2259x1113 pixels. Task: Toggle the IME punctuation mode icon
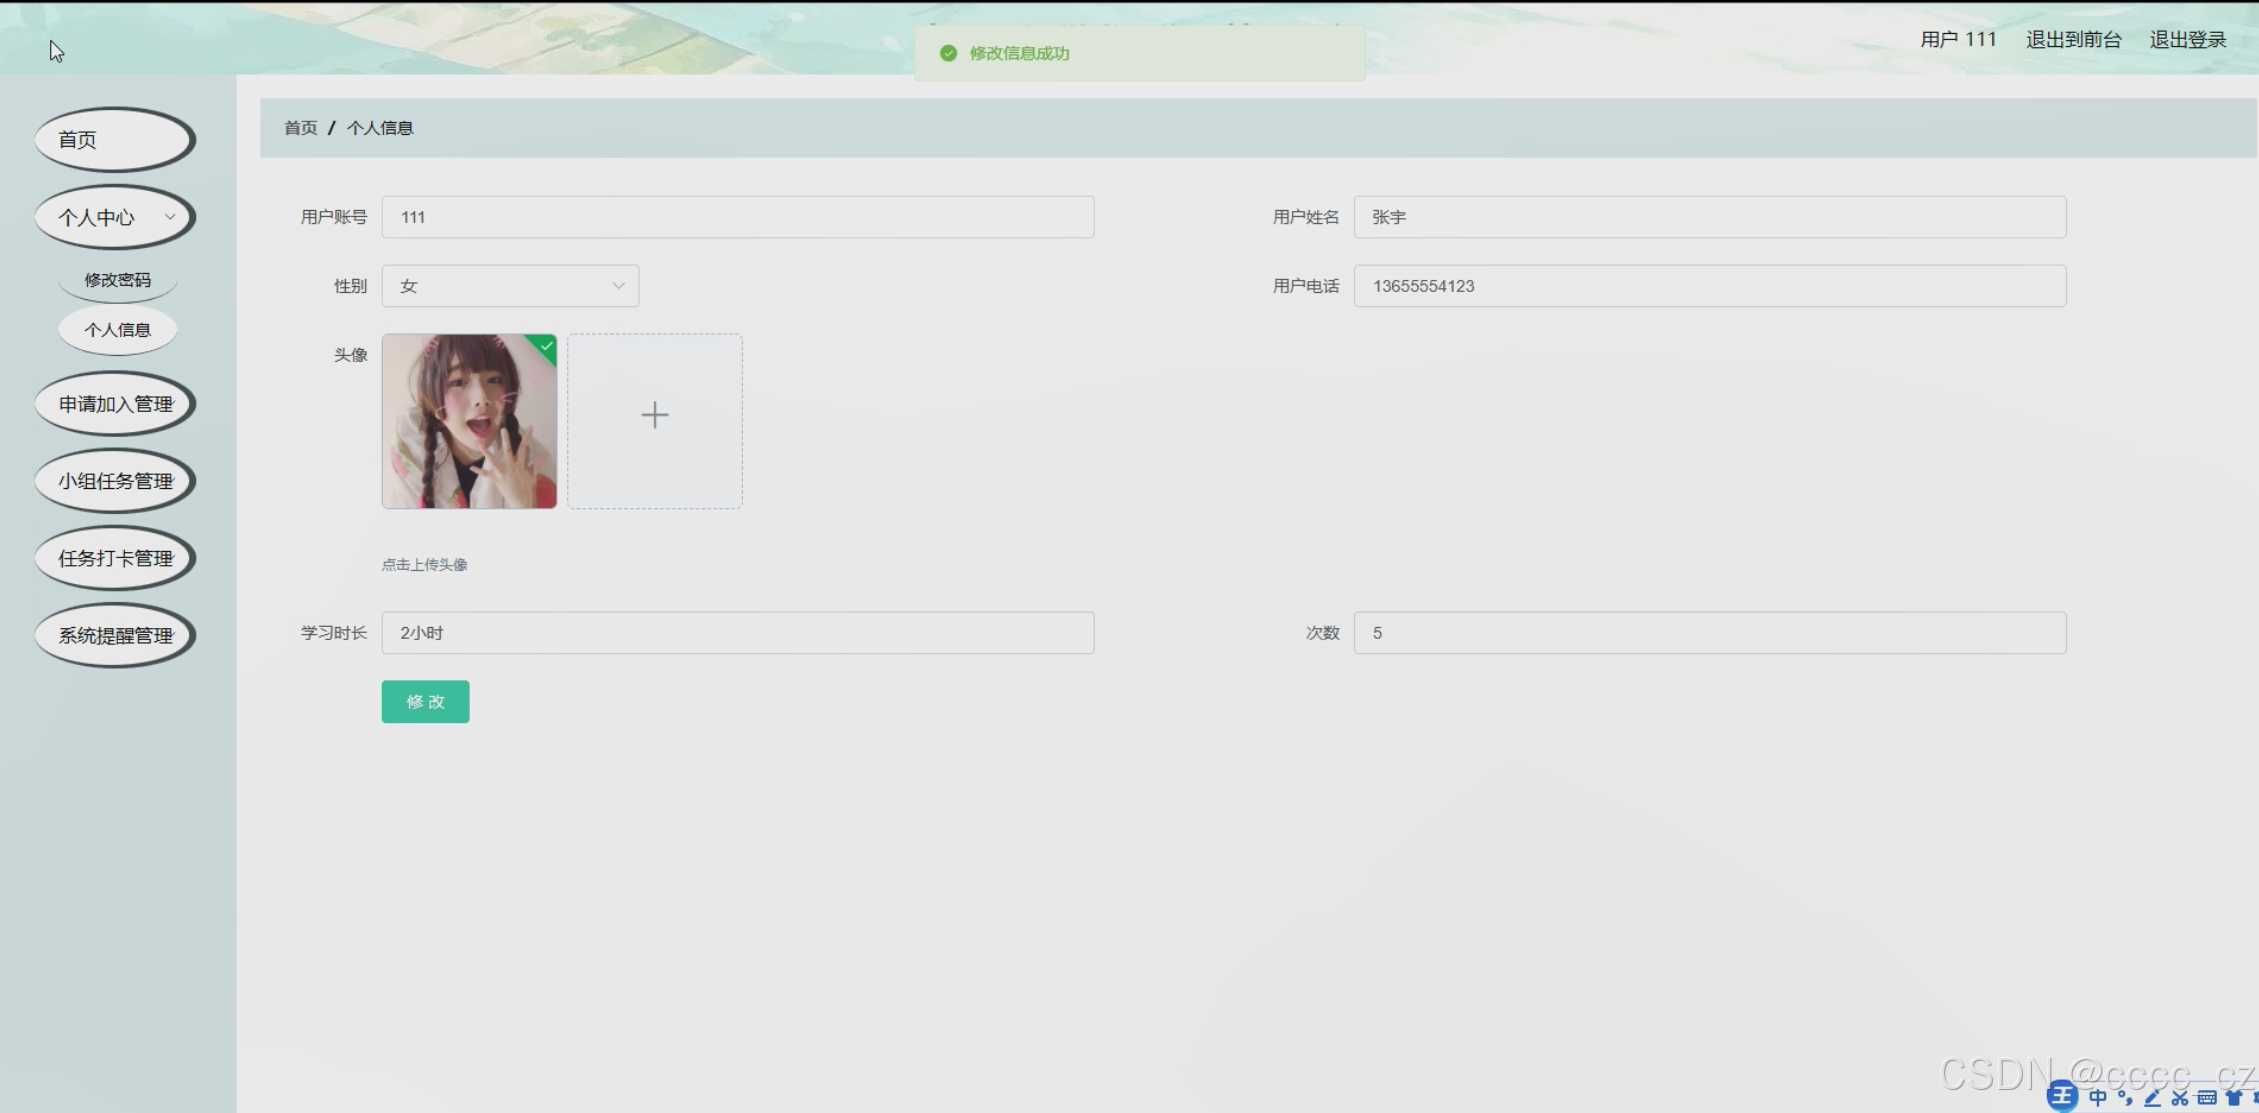point(2125,1097)
